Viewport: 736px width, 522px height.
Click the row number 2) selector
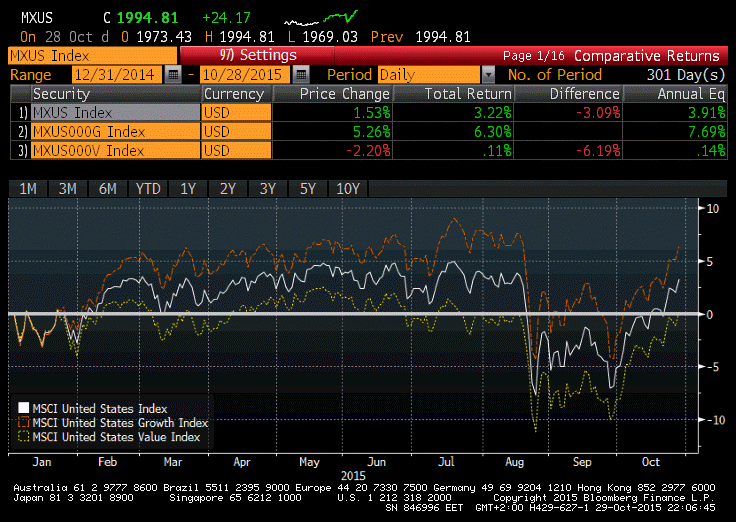(x=23, y=131)
